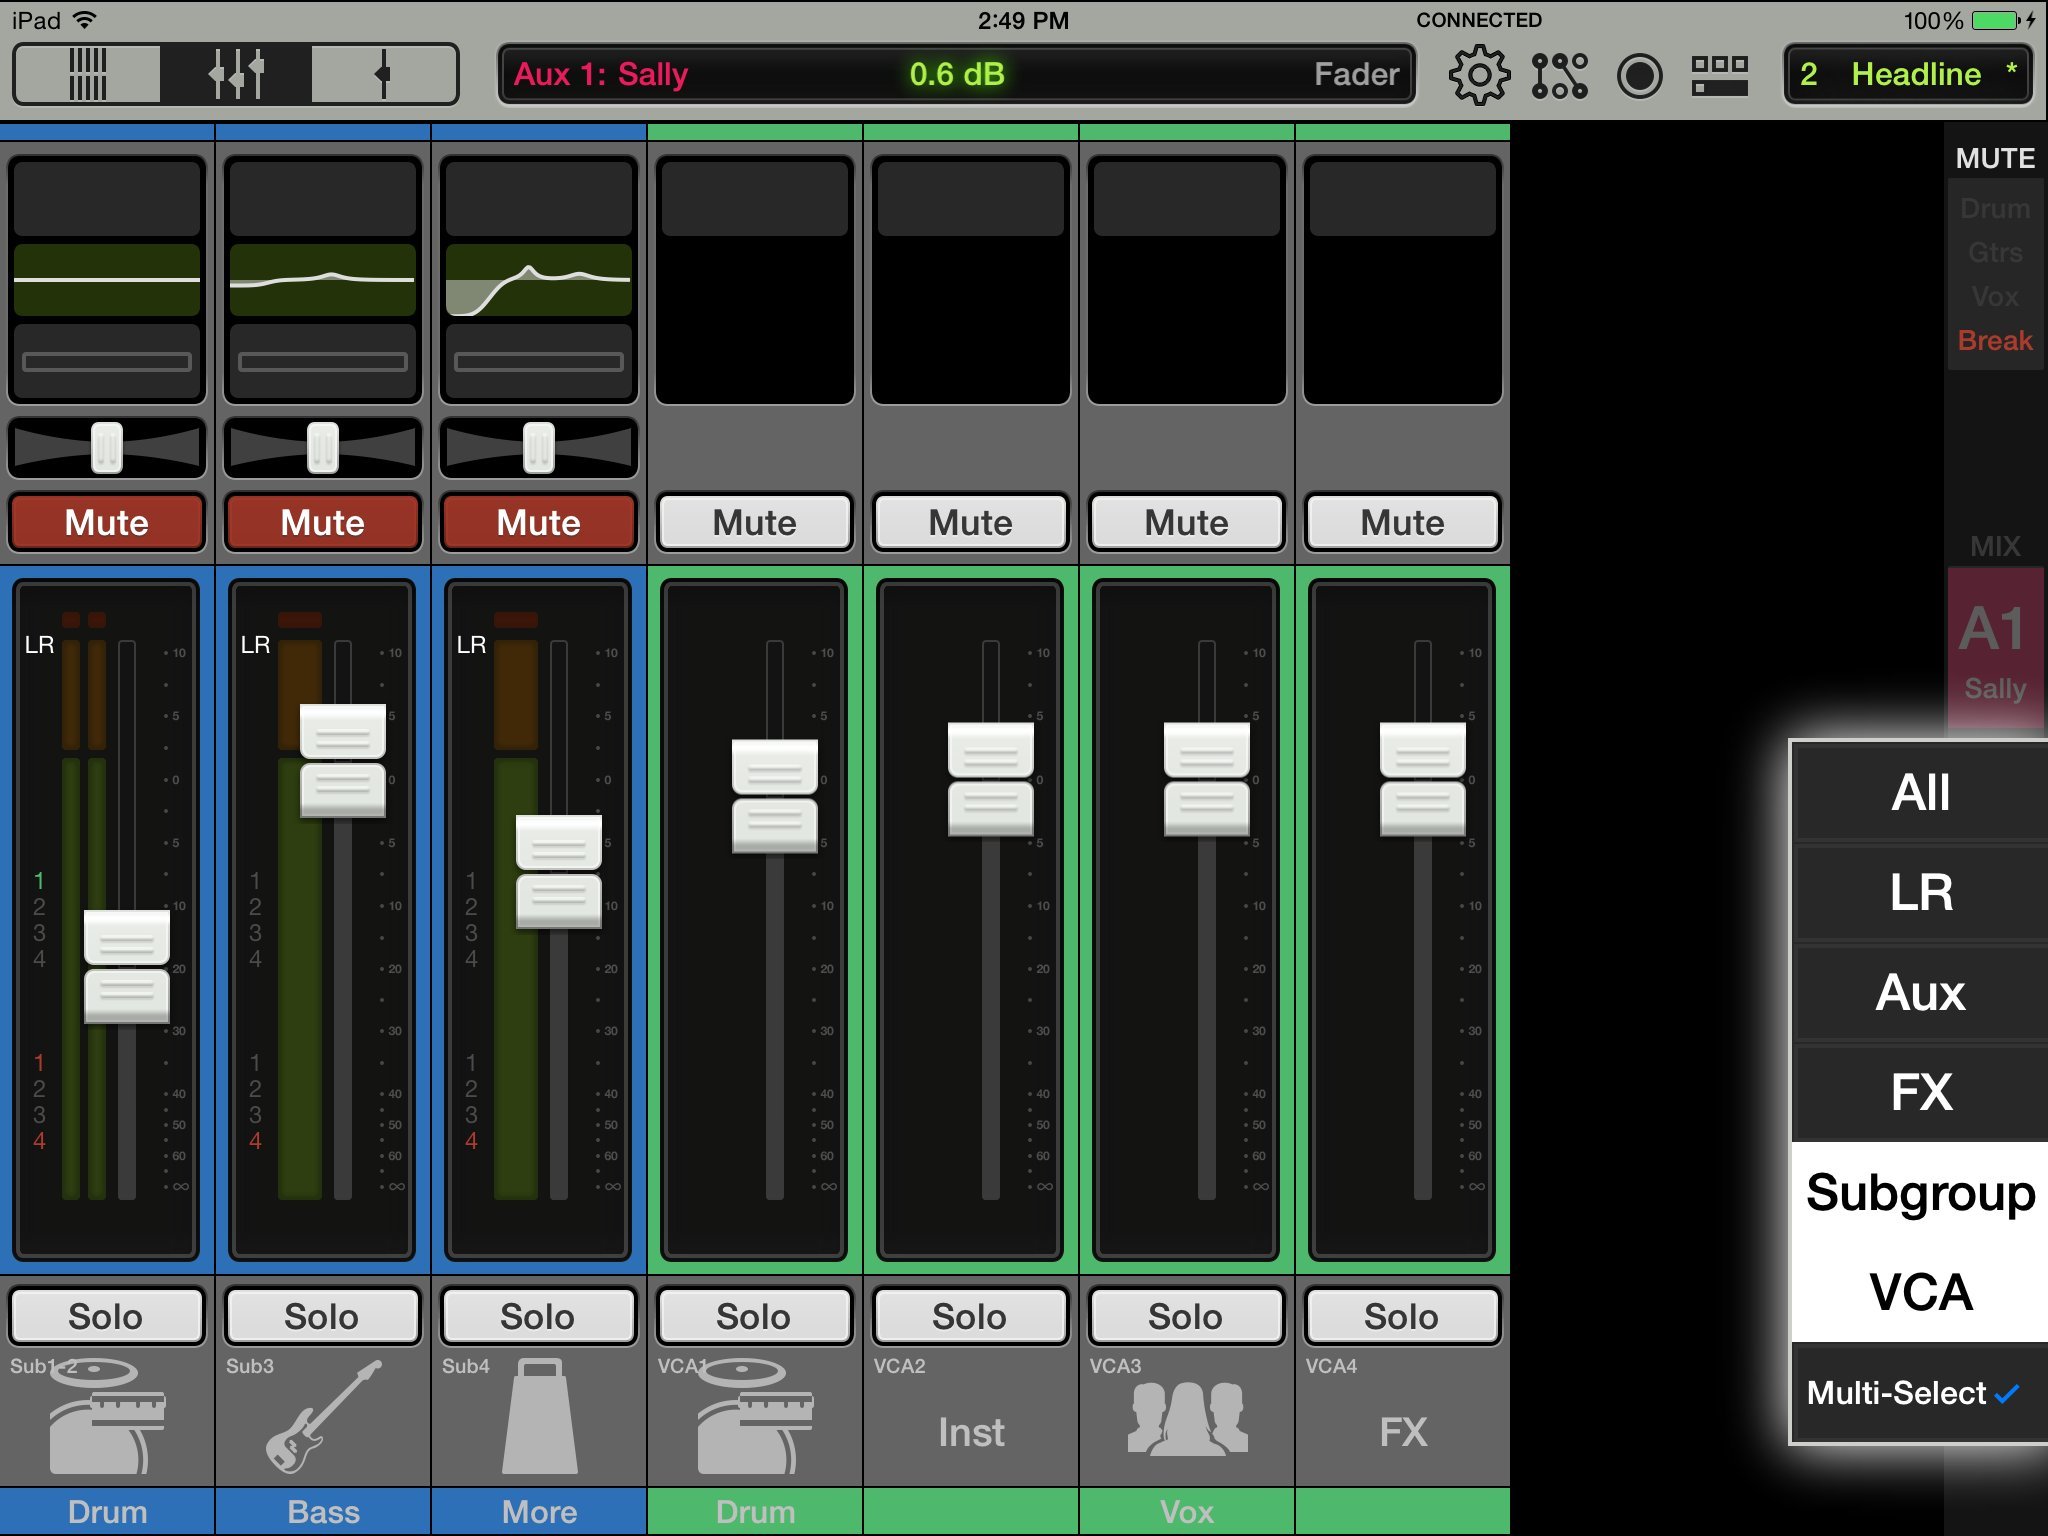Image resolution: width=2048 pixels, height=1536 pixels.
Task: Tap the record circle icon
Action: tap(1639, 75)
